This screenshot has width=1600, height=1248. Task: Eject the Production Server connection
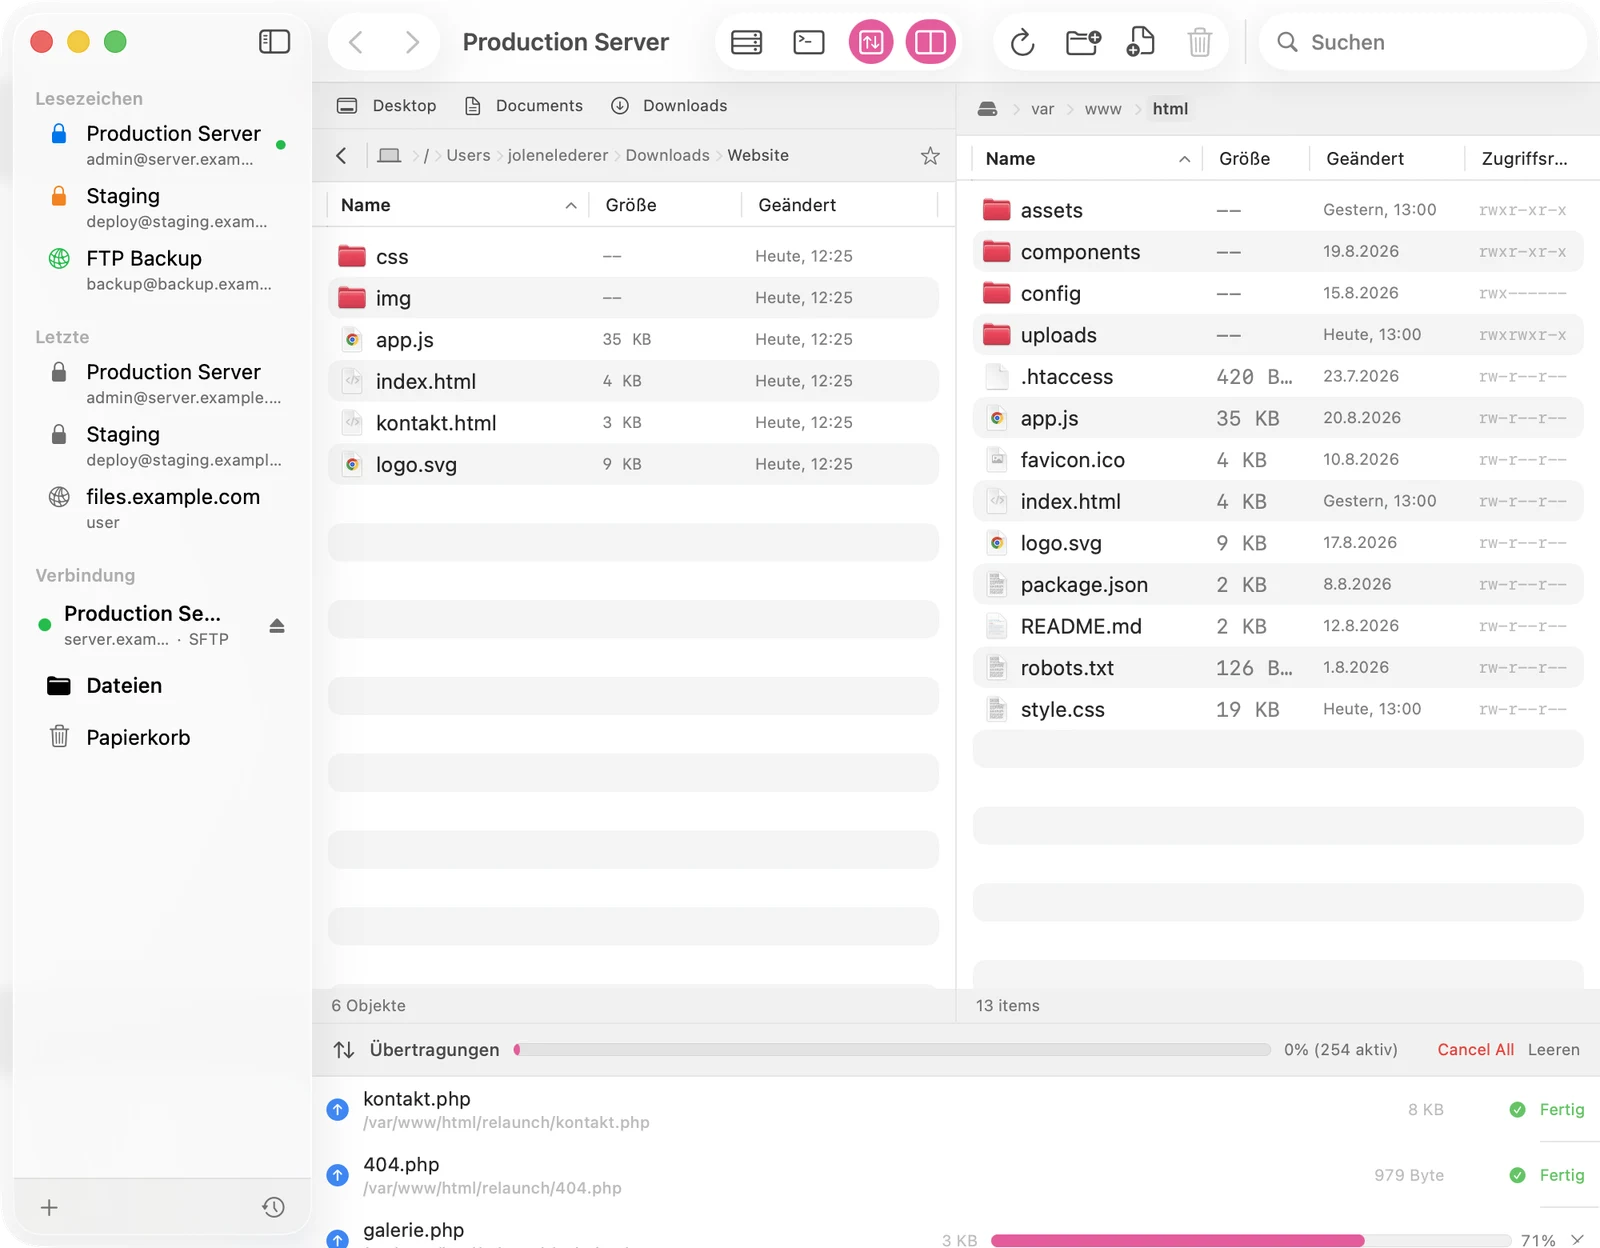coord(277,626)
